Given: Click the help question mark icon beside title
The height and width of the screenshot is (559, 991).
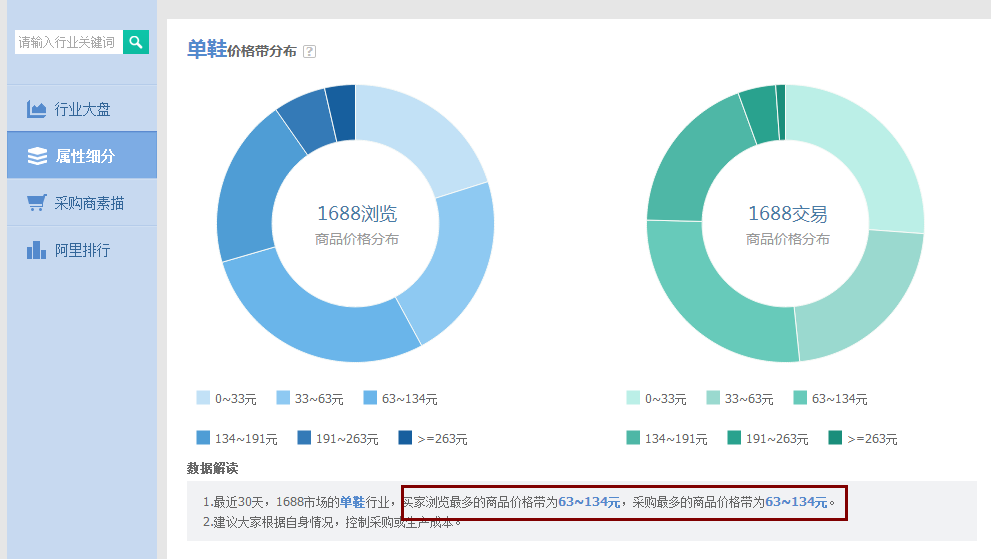Looking at the screenshot, I should click(309, 51).
